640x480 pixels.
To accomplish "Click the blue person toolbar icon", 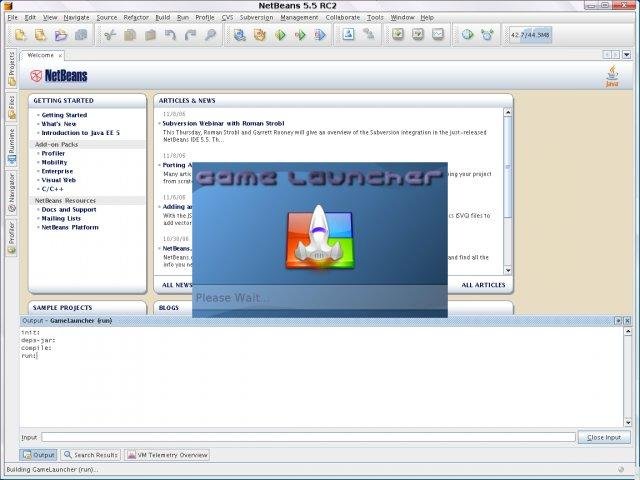I will [348, 34].
